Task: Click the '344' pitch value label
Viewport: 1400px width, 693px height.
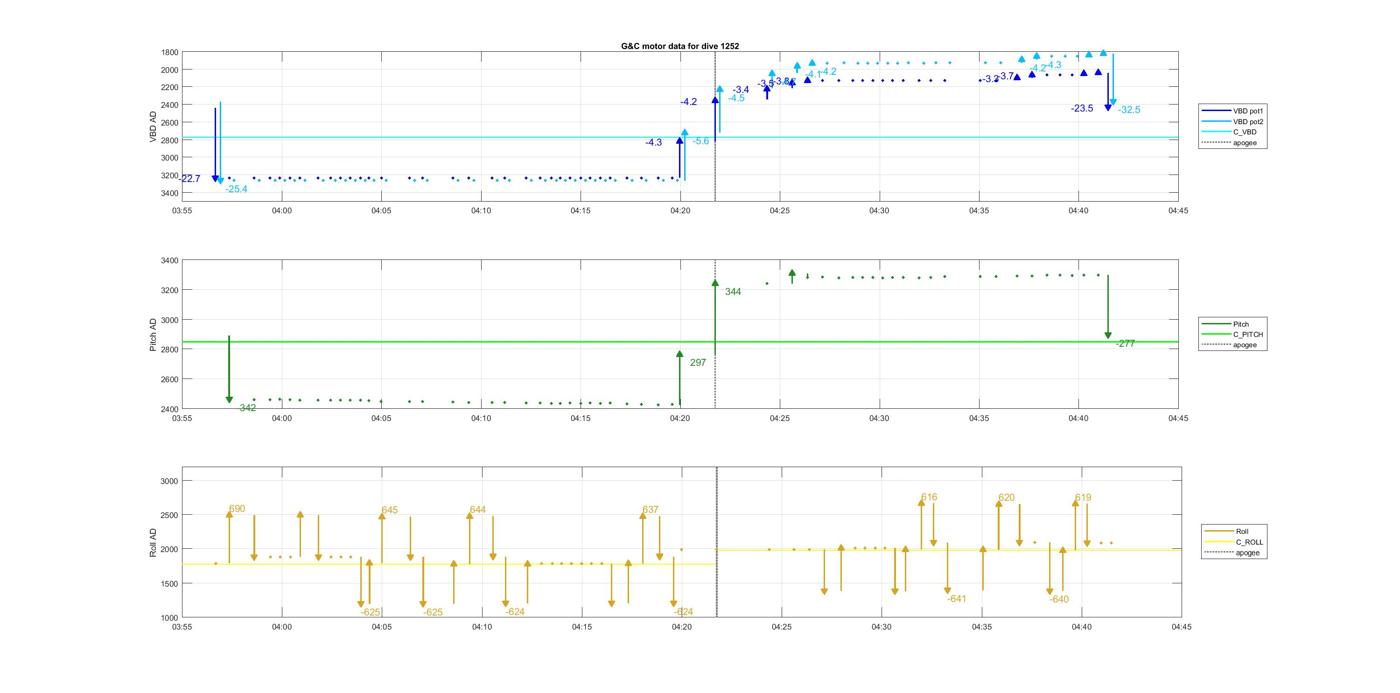Action: click(733, 292)
